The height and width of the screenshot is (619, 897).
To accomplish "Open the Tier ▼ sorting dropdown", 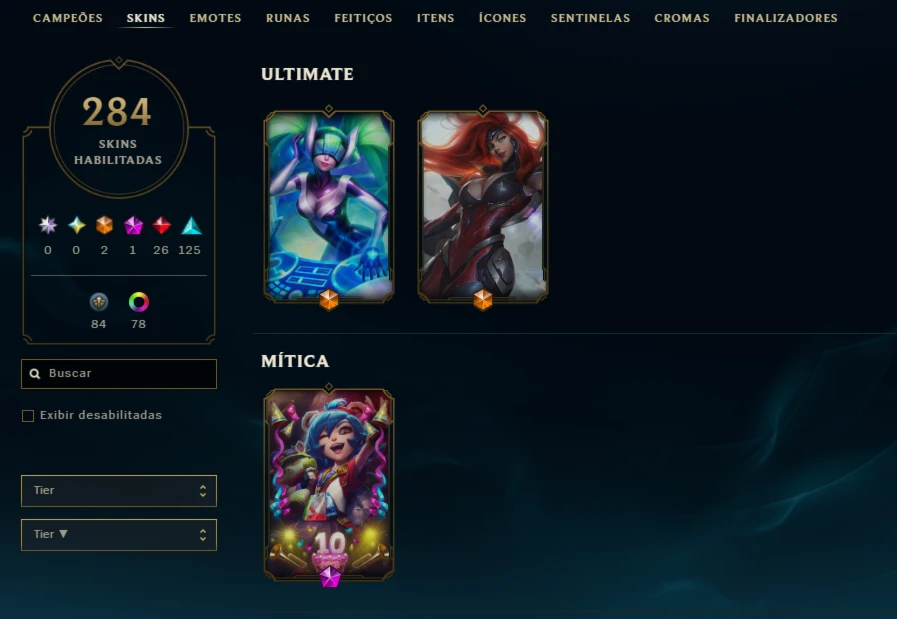I will [119, 535].
